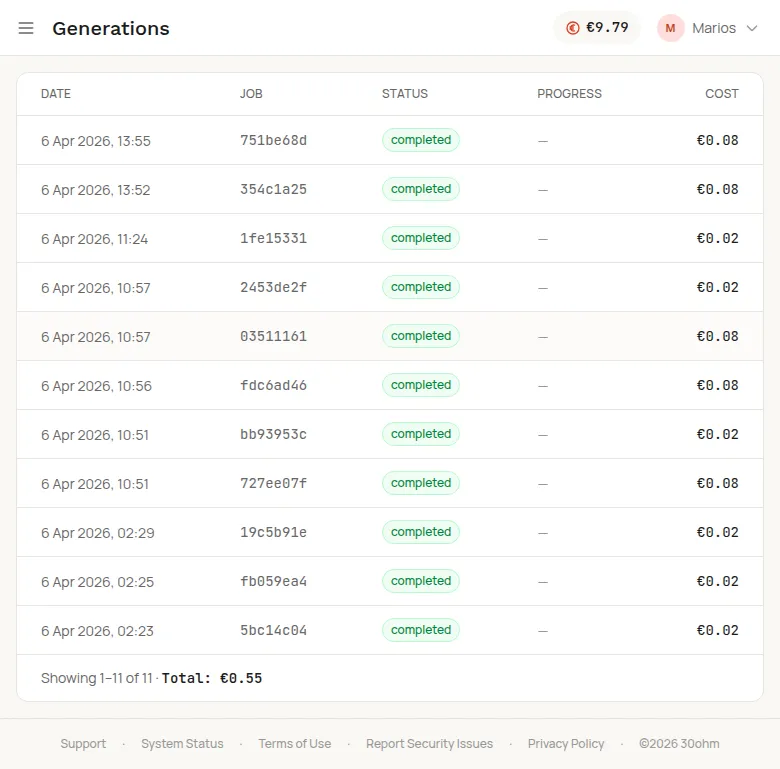The width and height of the screenshot is (780, 769).
Task: Open the System Status footer link
Action: pos(182,744)
